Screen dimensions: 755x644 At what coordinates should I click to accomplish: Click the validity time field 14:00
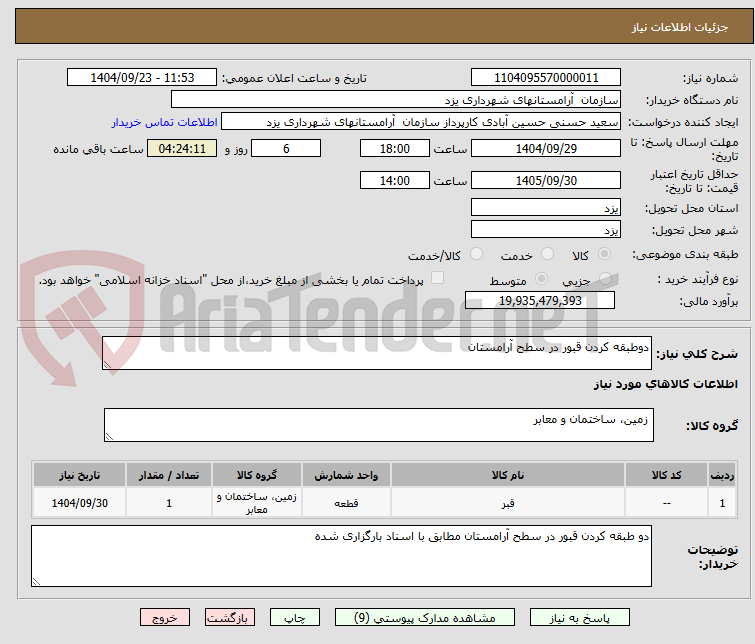click(395, 181)
